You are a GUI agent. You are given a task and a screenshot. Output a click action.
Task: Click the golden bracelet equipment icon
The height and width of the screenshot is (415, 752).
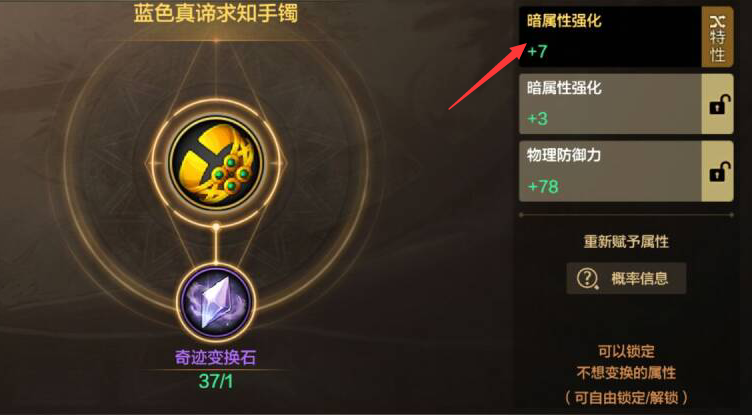[x=216, y=163]
